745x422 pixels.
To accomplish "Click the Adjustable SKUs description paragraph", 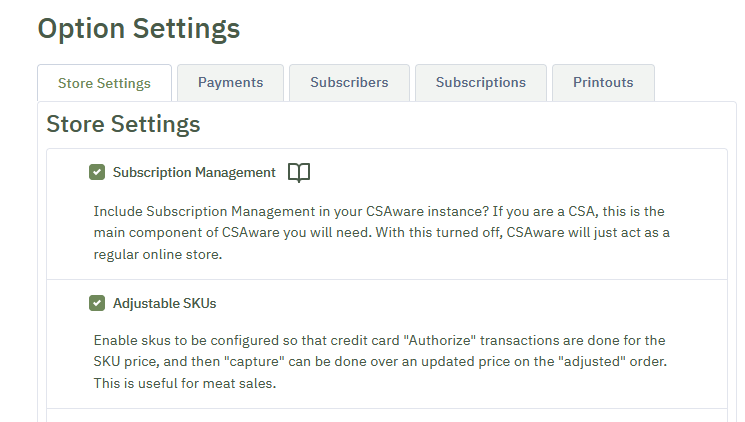I will click(380, 362).
